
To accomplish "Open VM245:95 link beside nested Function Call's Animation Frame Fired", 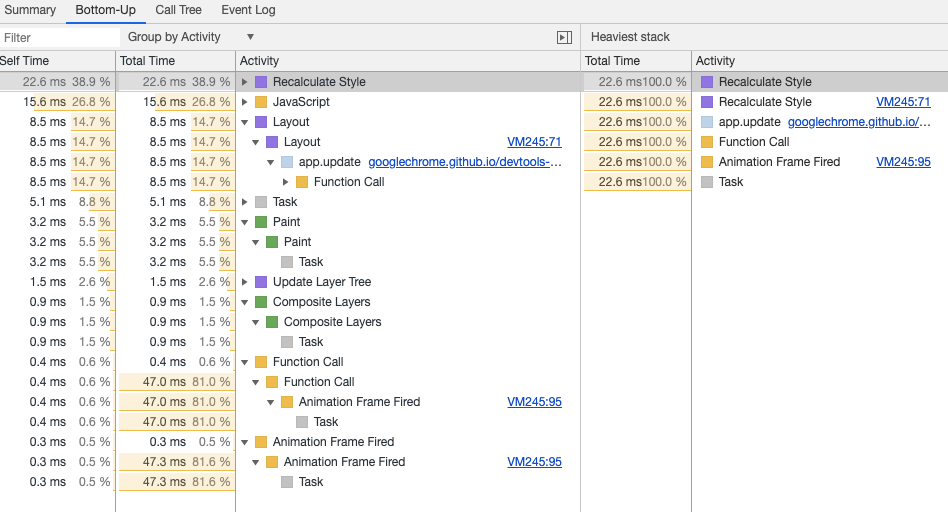I will click(534, 401).
